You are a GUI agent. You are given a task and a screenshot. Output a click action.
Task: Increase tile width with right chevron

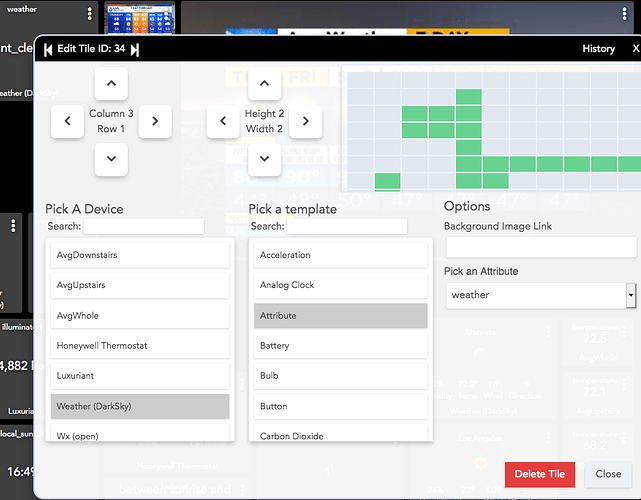tap(306, 122)
